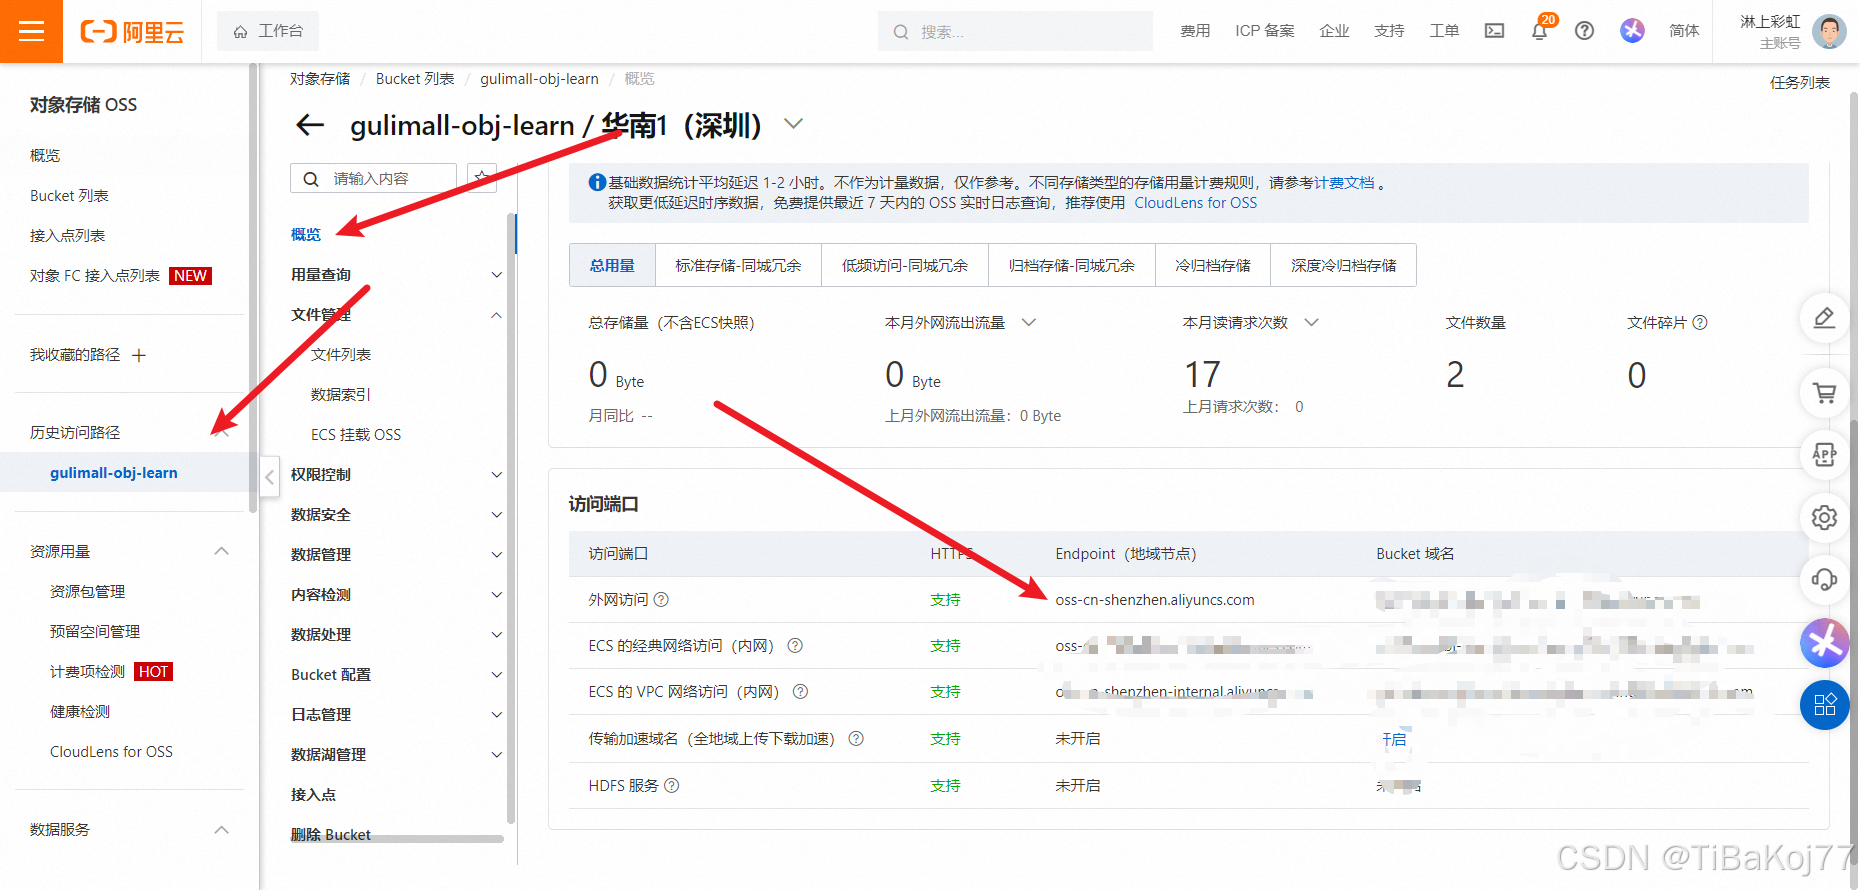The width and height of the screenshot is (1860, 890).
Task: Open the hamburger main menu
Action: click(x=31, y=31)
